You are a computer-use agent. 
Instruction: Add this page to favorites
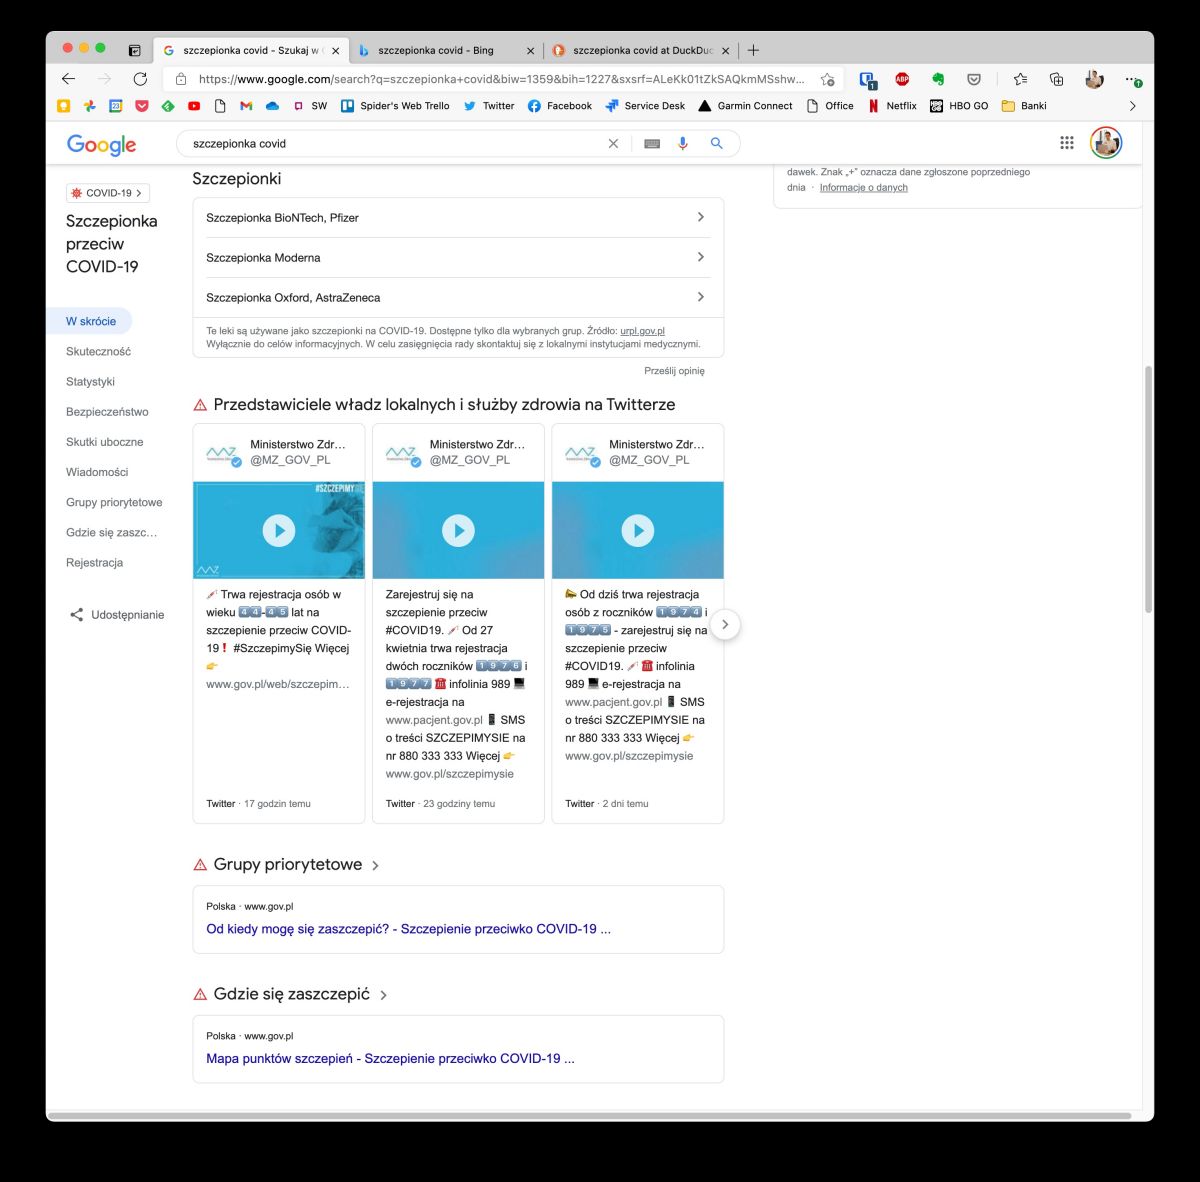827,79
